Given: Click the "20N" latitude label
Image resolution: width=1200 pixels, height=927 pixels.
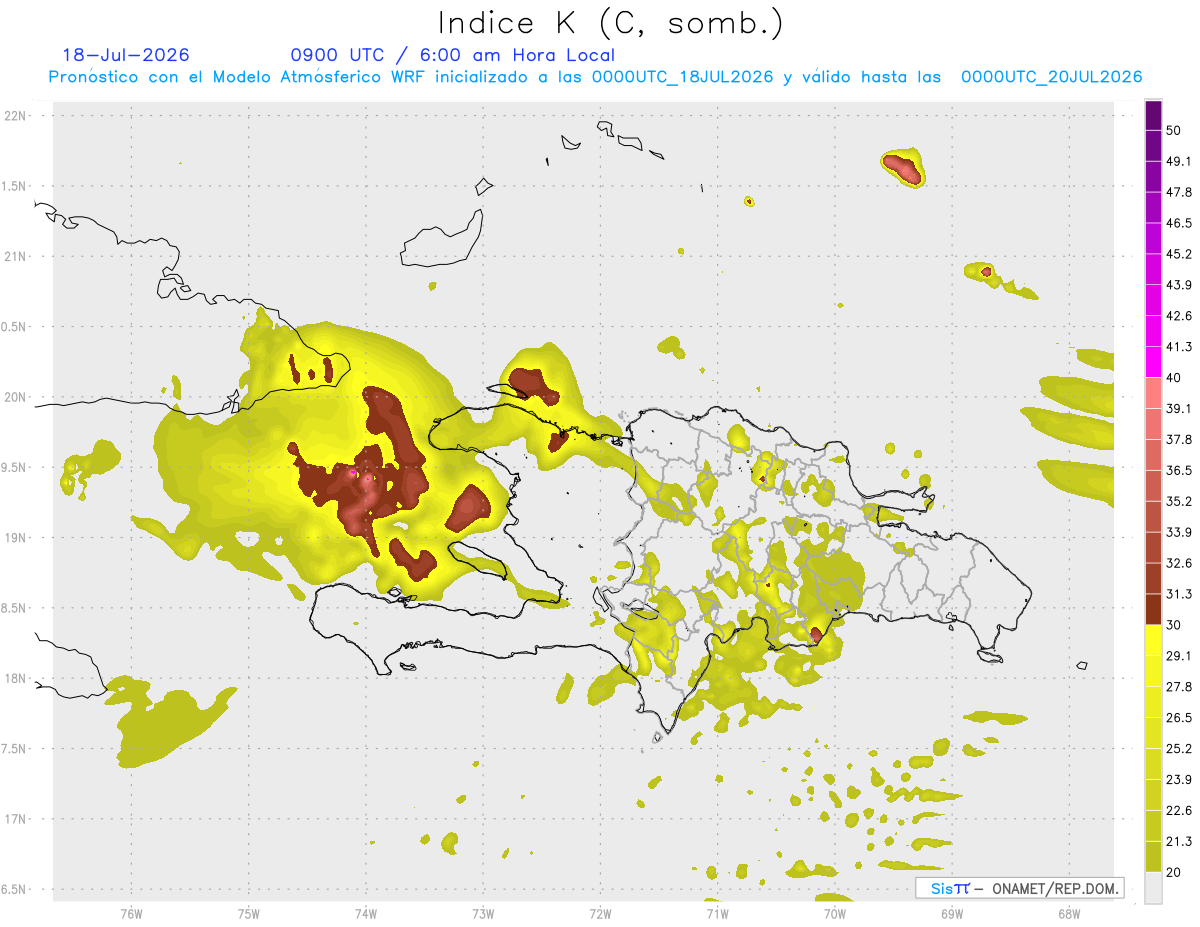Looking at the screenshot, I should (x=16, y=397).
